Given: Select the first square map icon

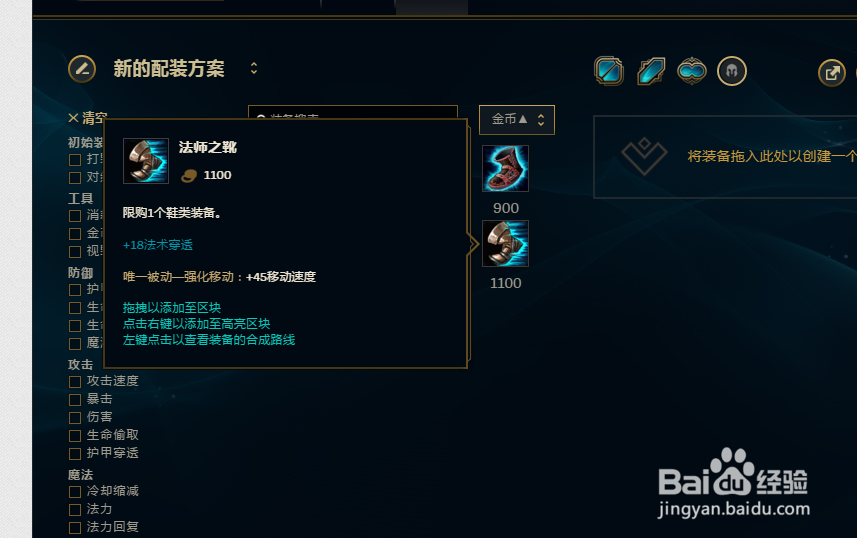Looking at the screenshot, I should [609, 71].
